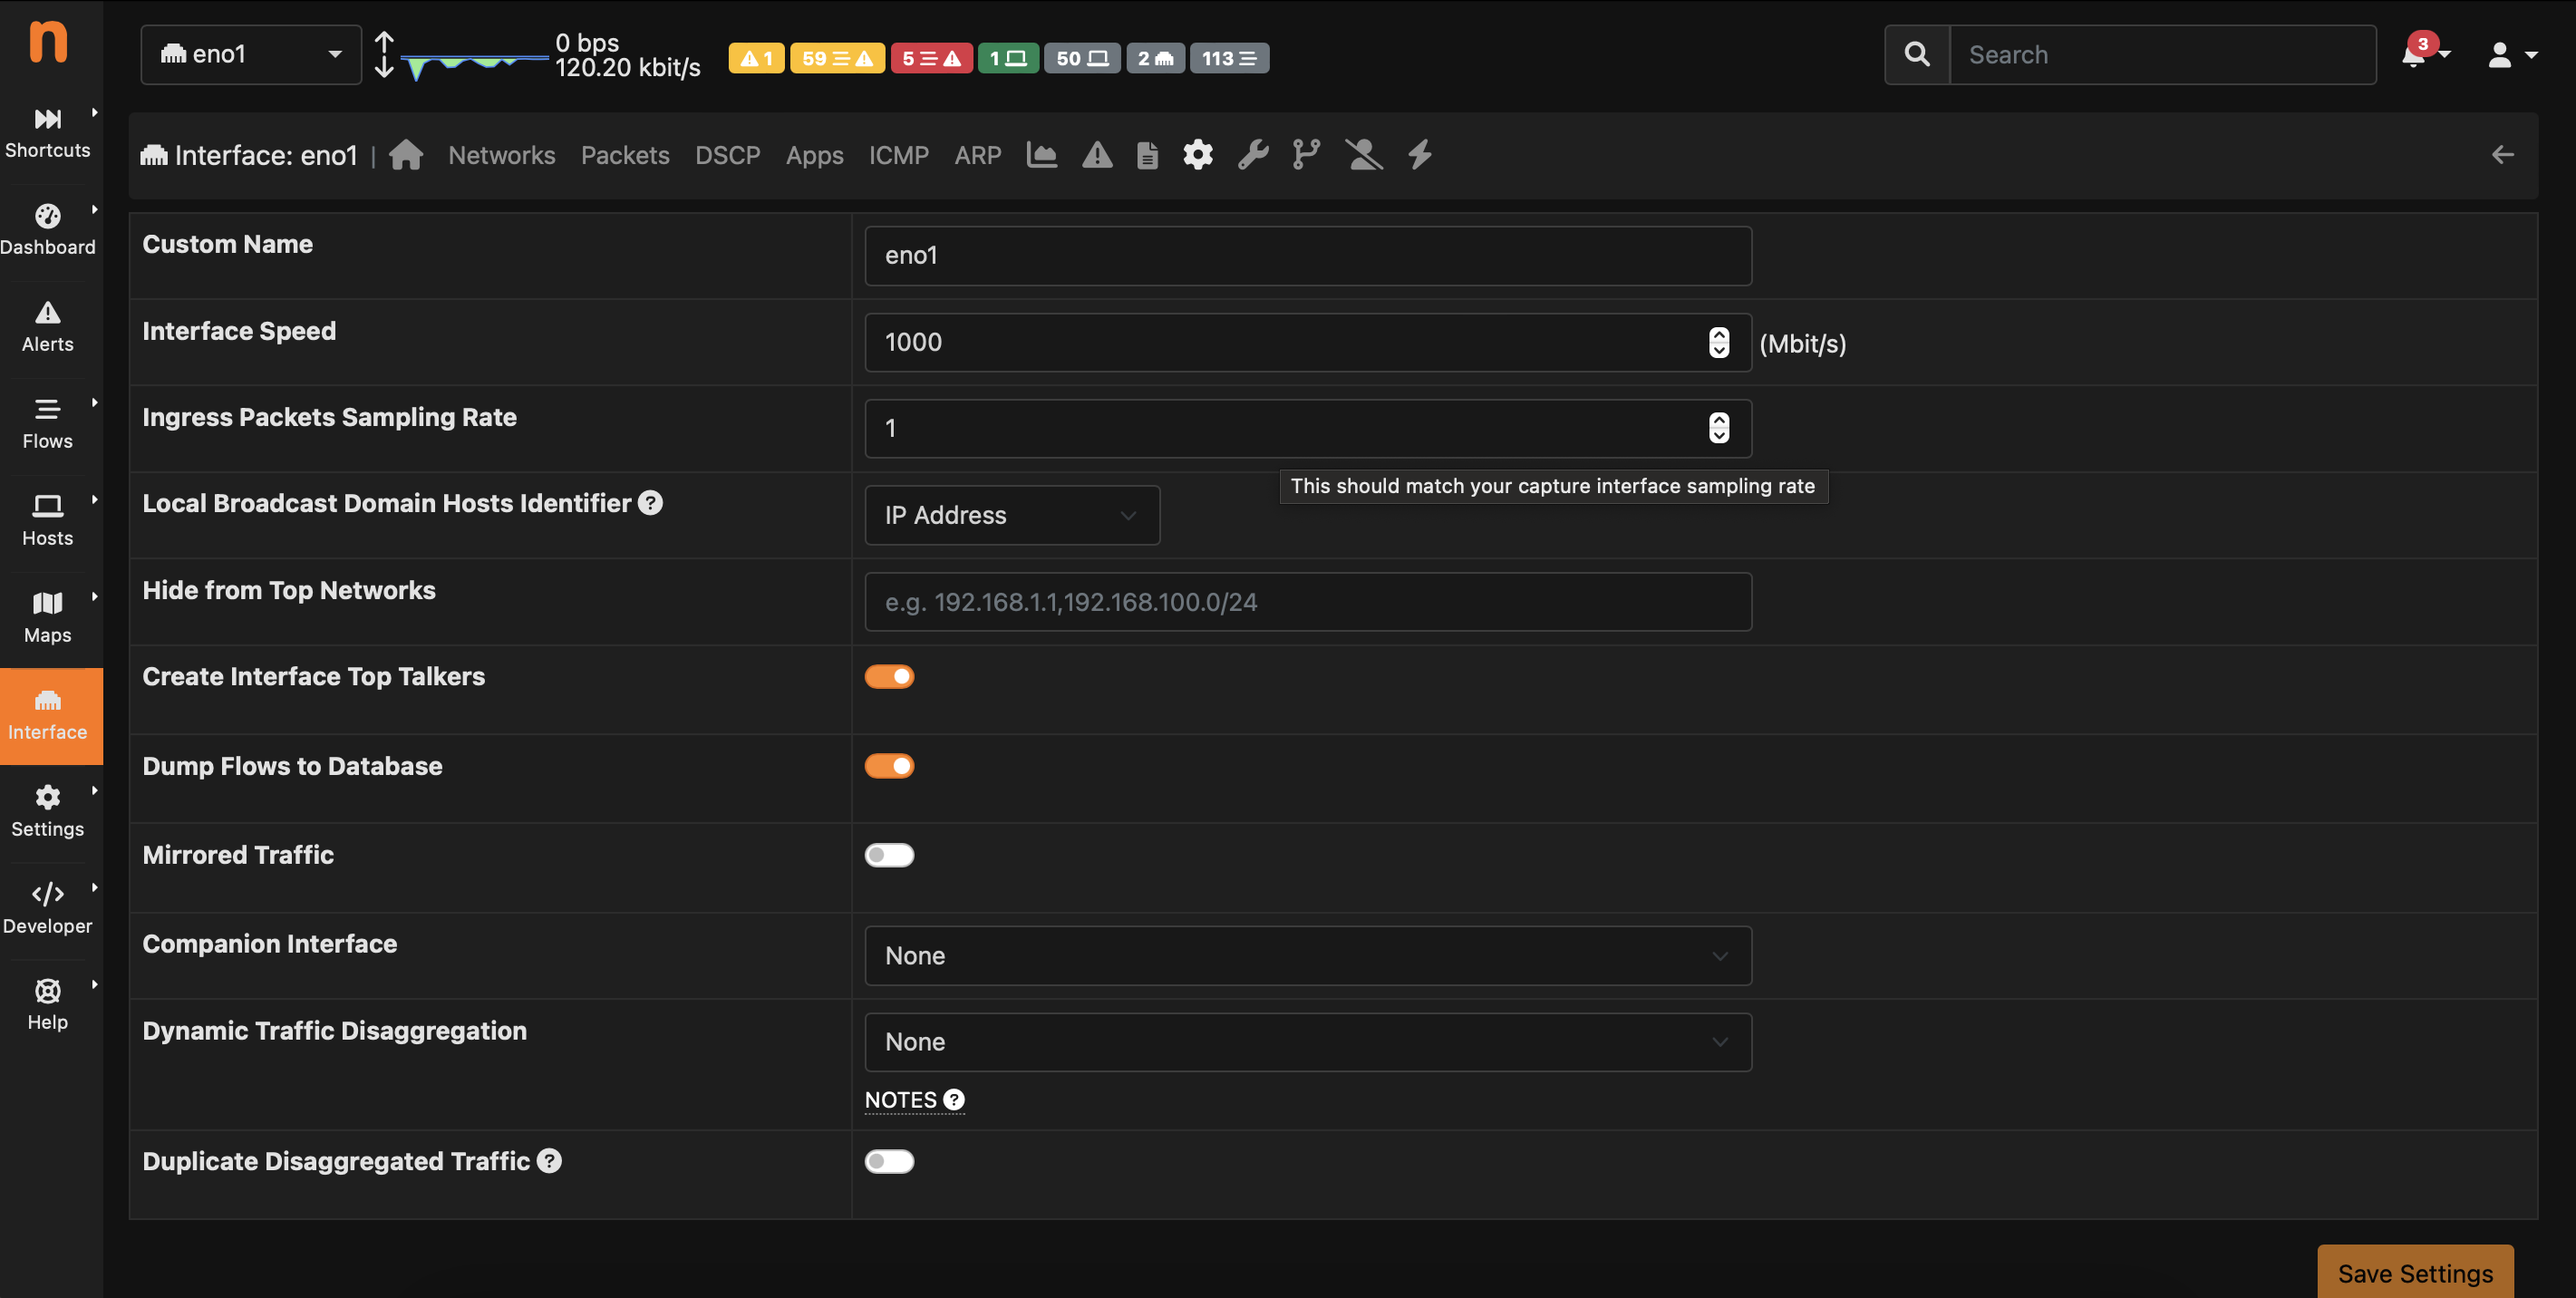Click the search magnifier icon

coord(1916,54)
